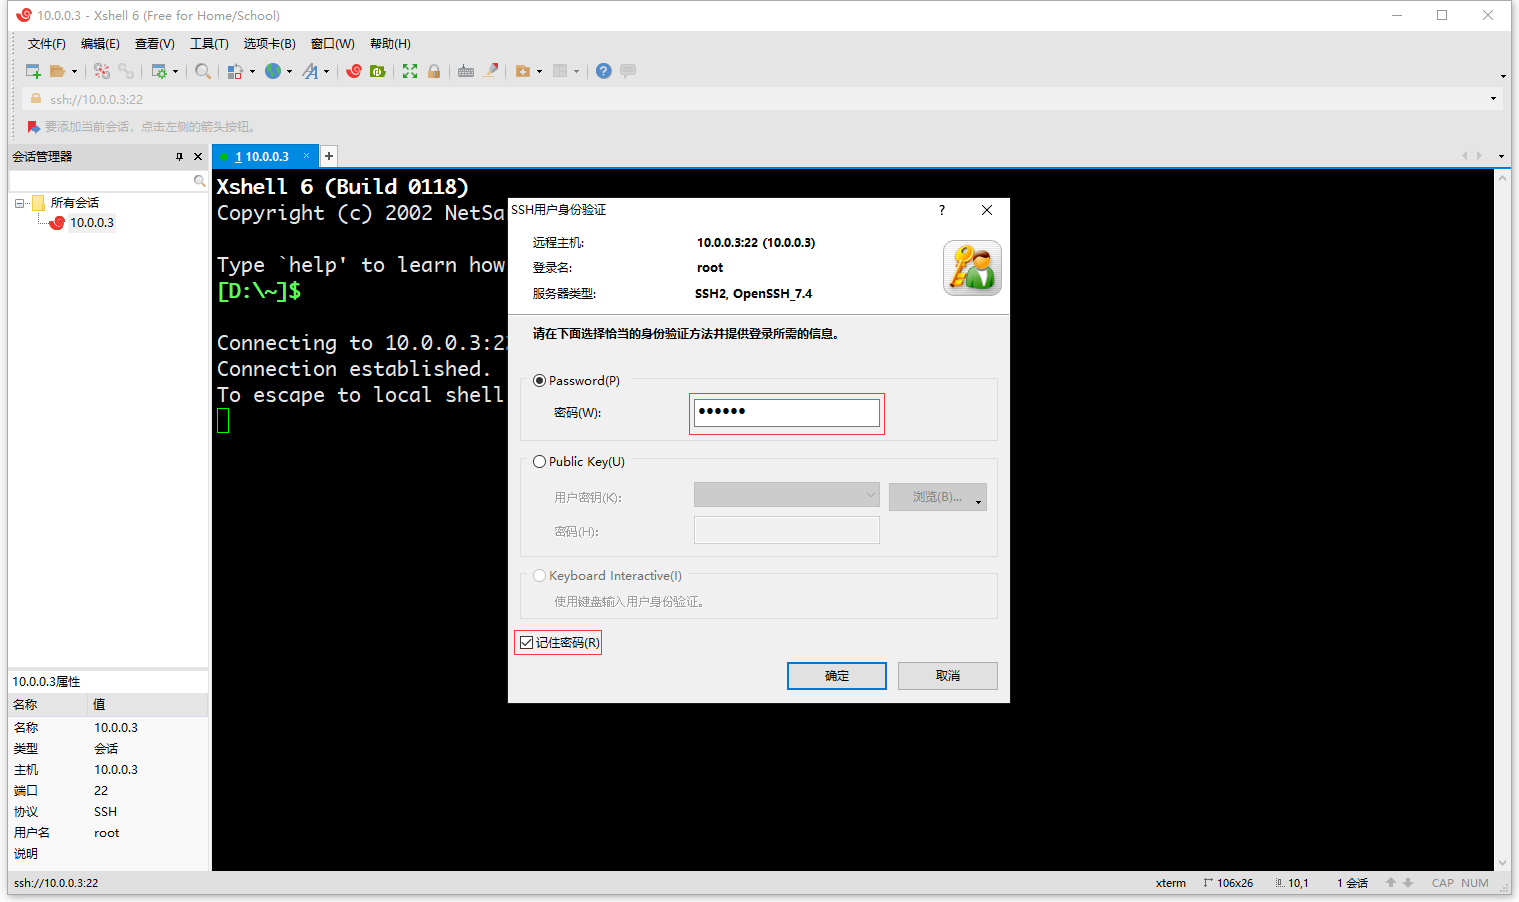Close the SSH authentication dialog
Viewport: 1519px width, 902px height.
pos(987,210)
